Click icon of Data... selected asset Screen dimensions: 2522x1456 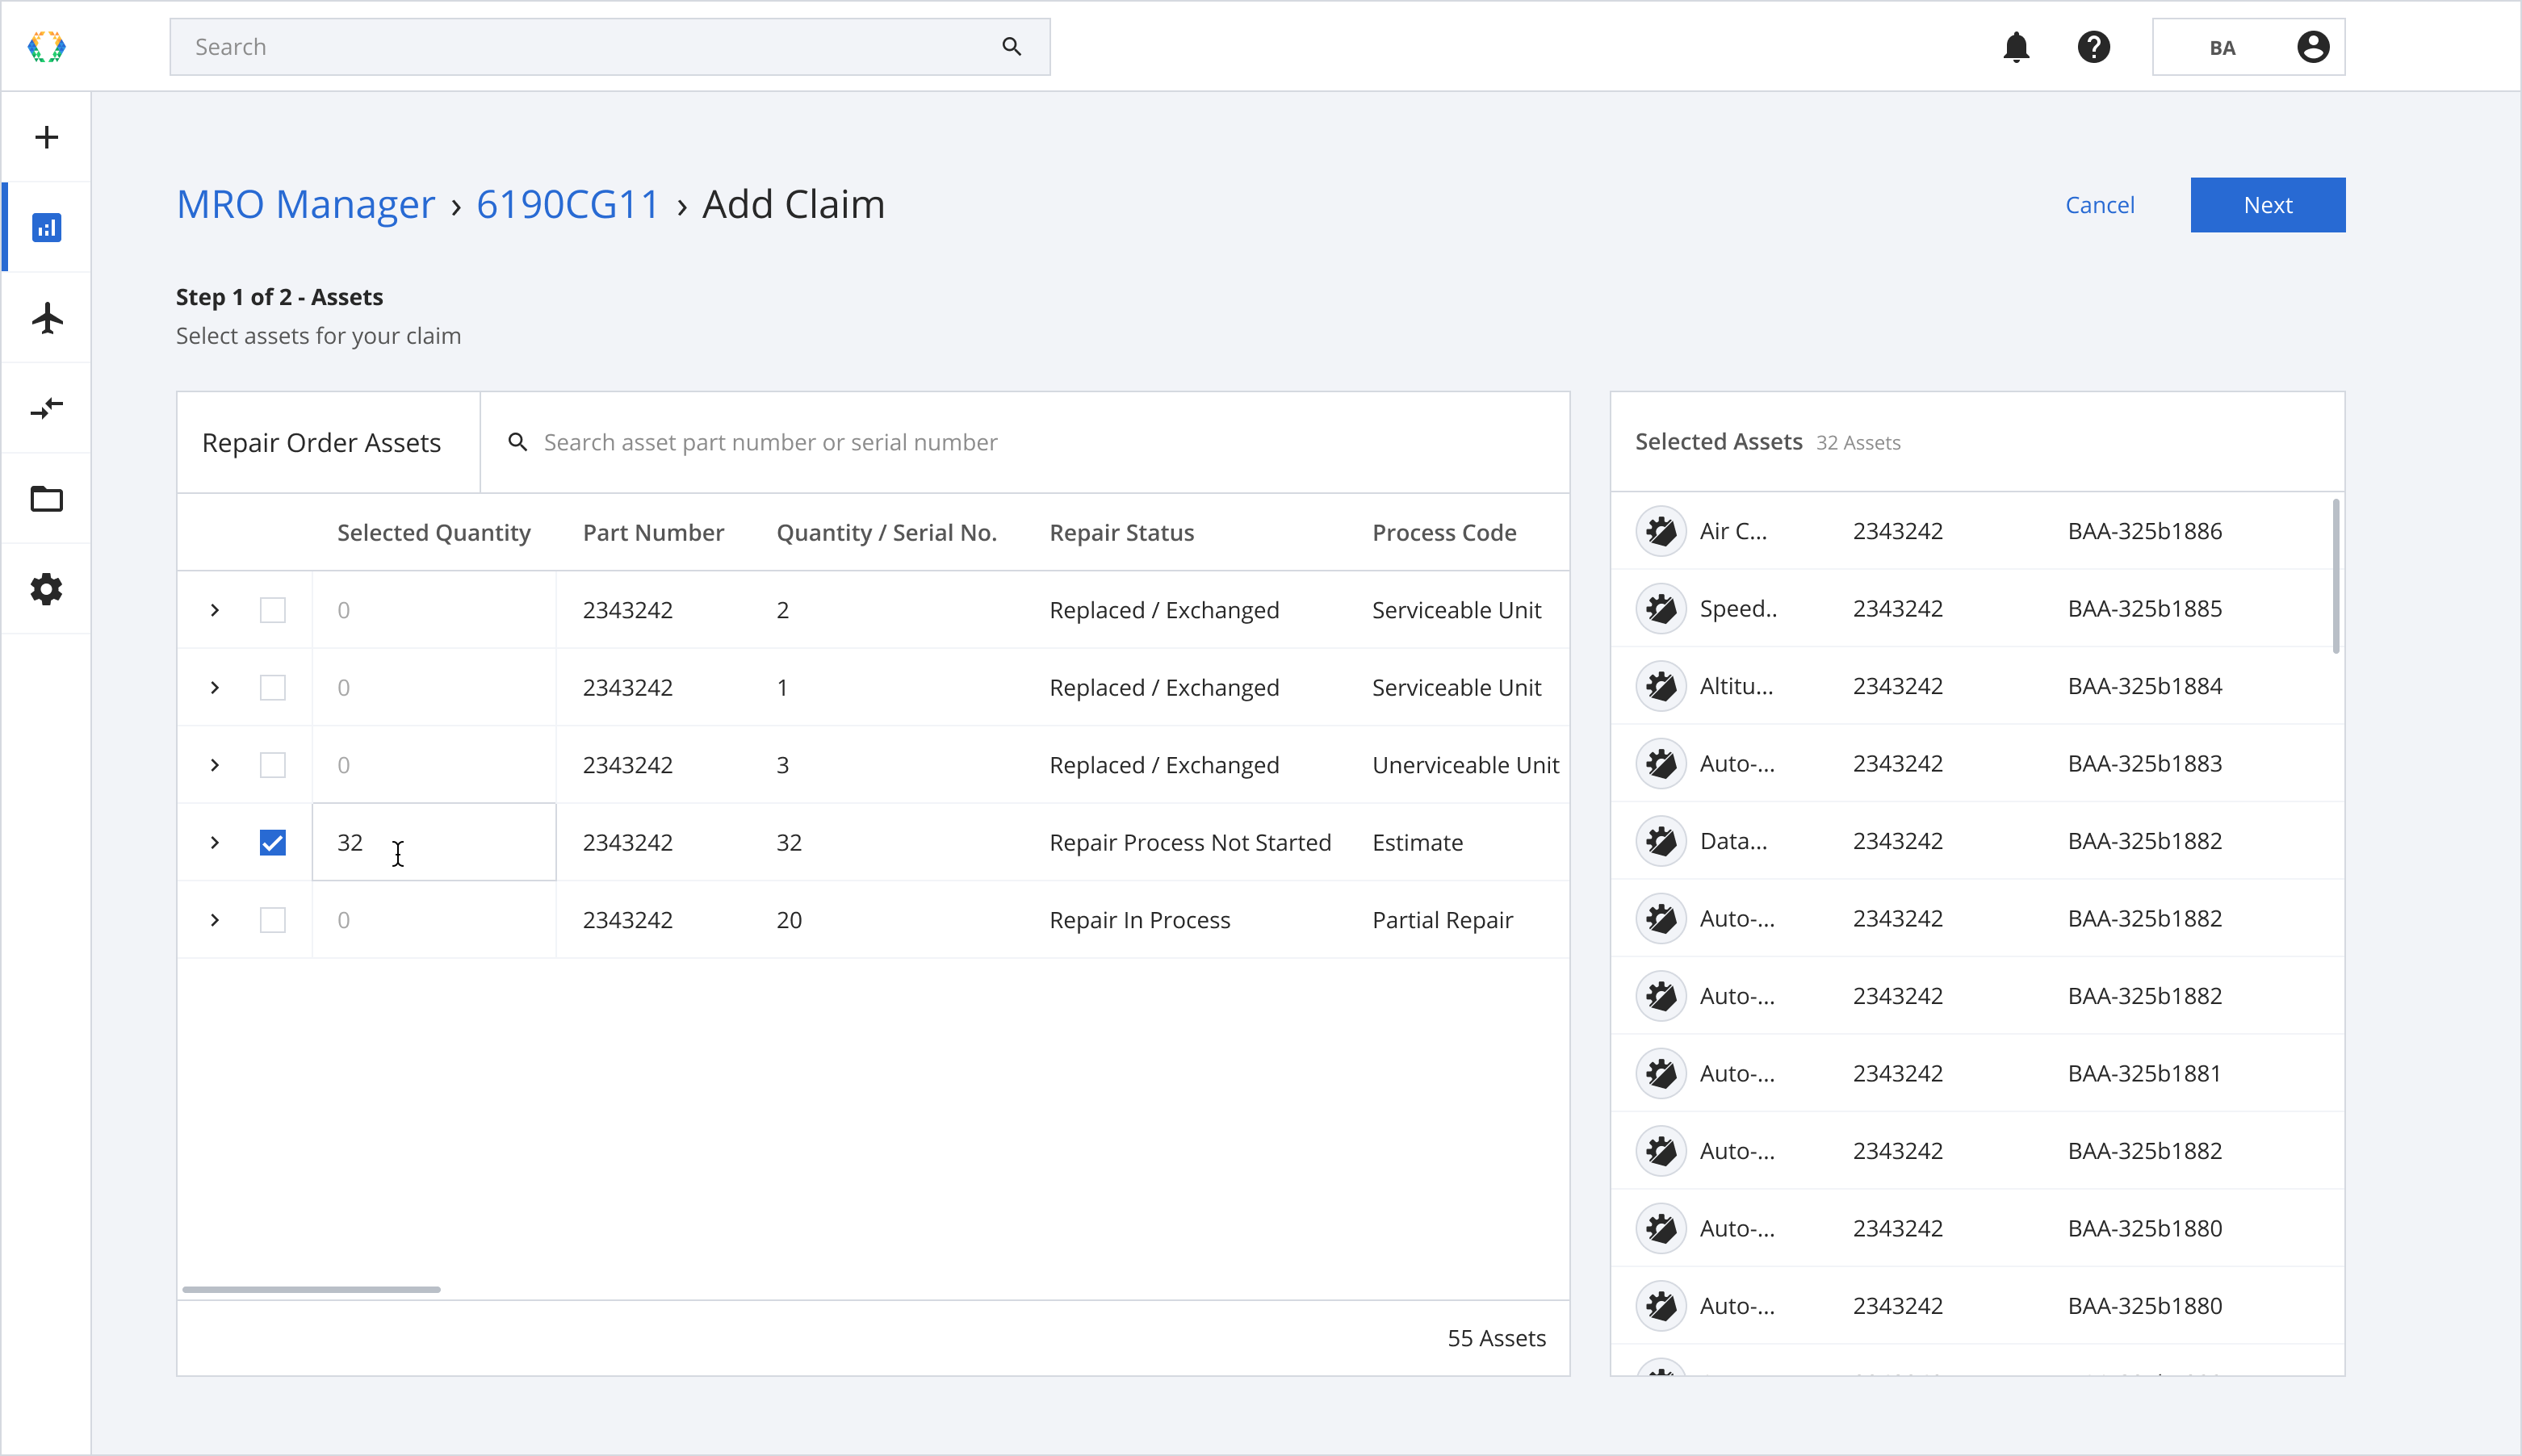coord(1660,841)
